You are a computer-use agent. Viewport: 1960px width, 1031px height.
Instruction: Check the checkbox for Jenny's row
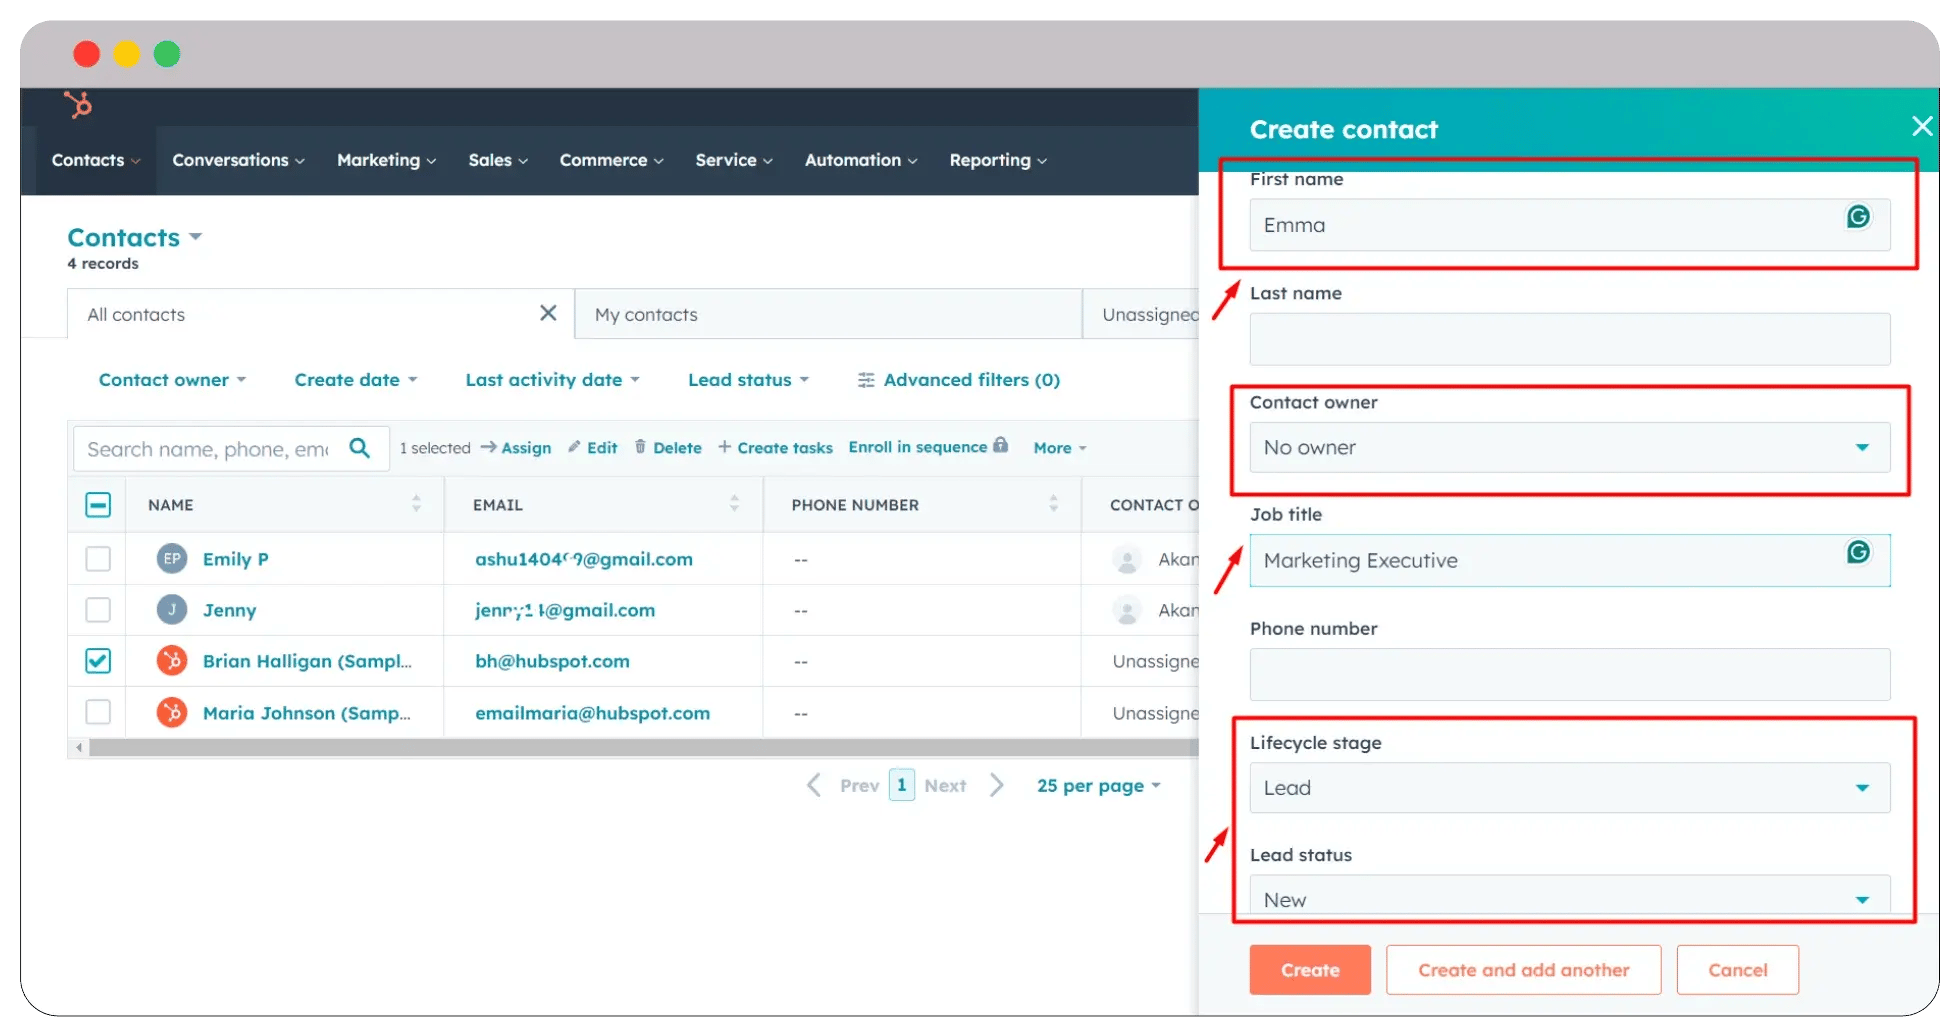pyautogui.click(x=97, y=609)
